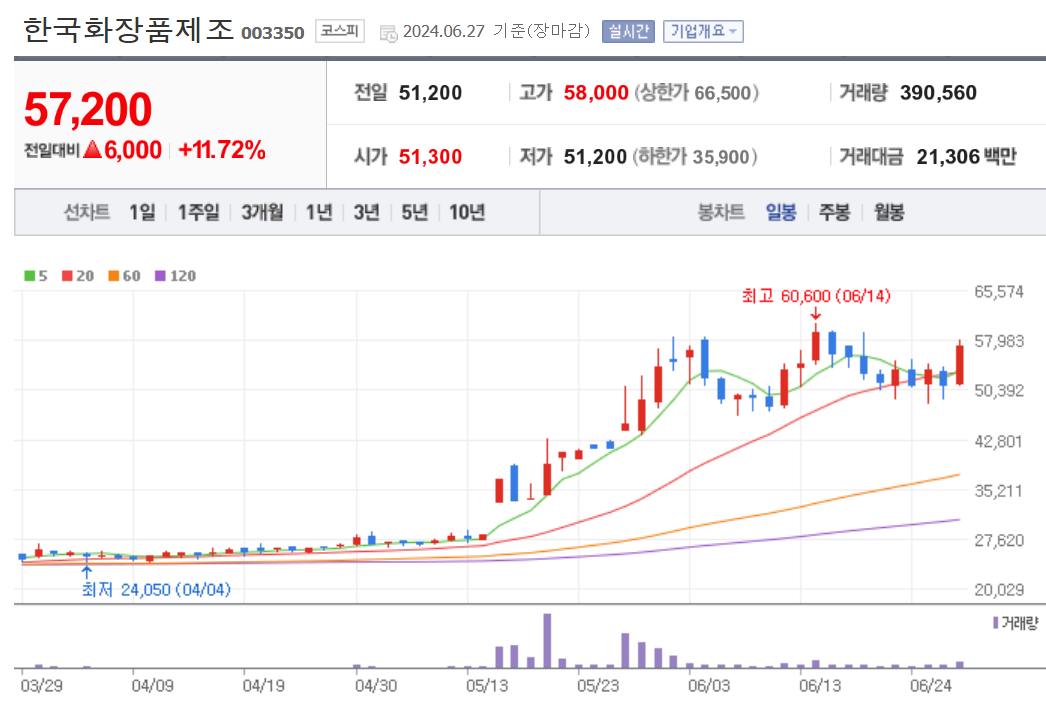Select the 1일 line chart tab
1046x716 pixels.
142,212
